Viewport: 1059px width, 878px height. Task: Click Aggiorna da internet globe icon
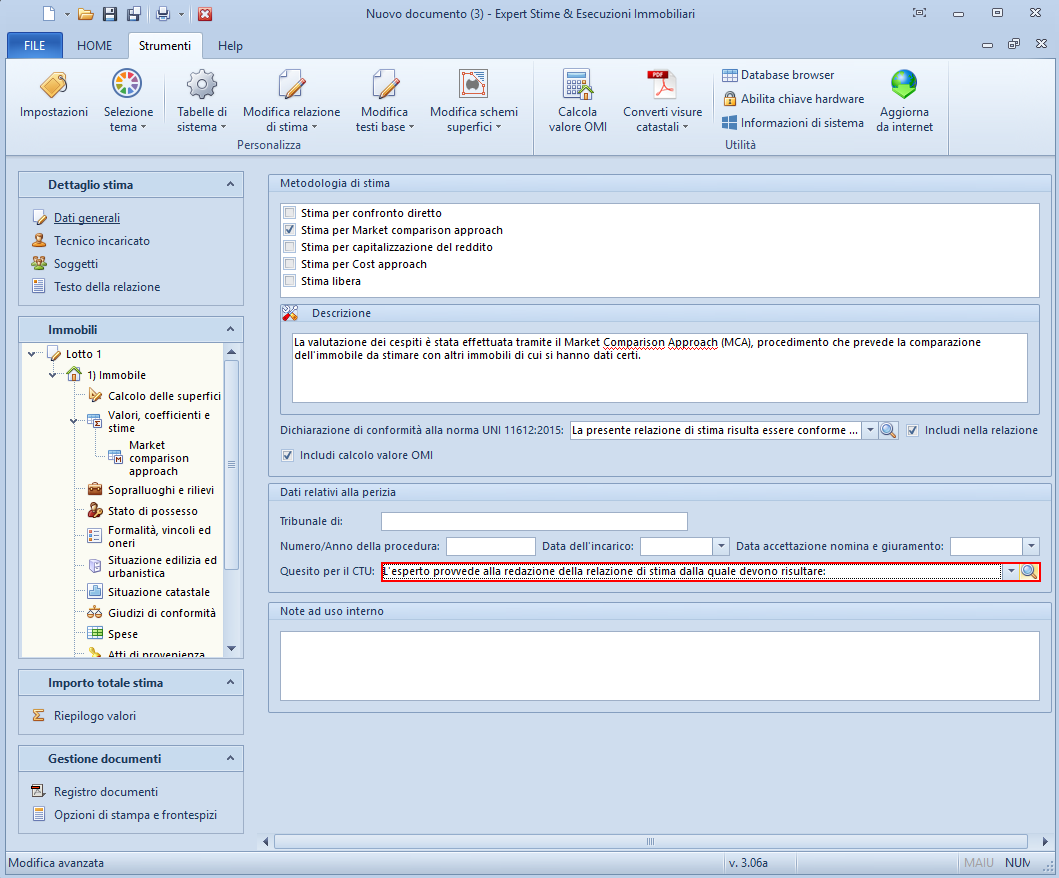pyautogui.click(x=904, y=85)
